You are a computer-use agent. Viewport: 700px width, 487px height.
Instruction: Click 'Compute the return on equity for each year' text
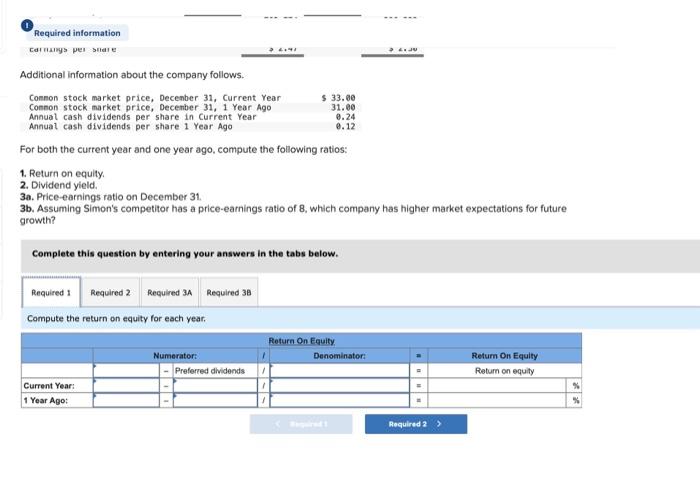[x=117, y=318]
